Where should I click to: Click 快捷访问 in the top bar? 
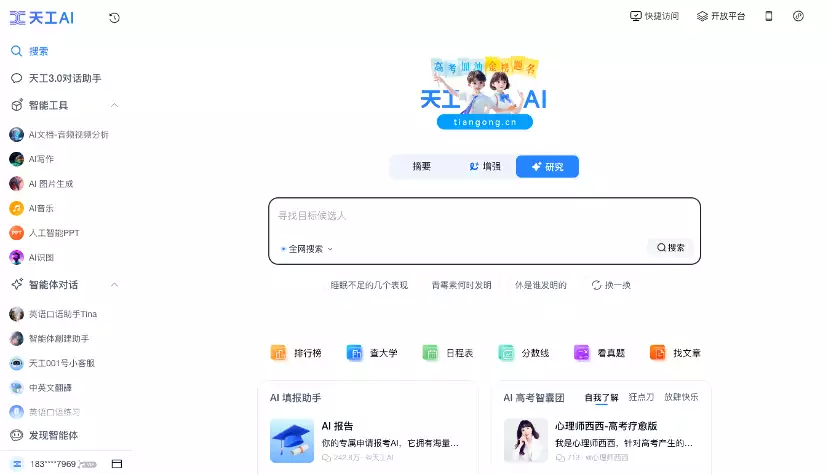click(x=654, y=16)
